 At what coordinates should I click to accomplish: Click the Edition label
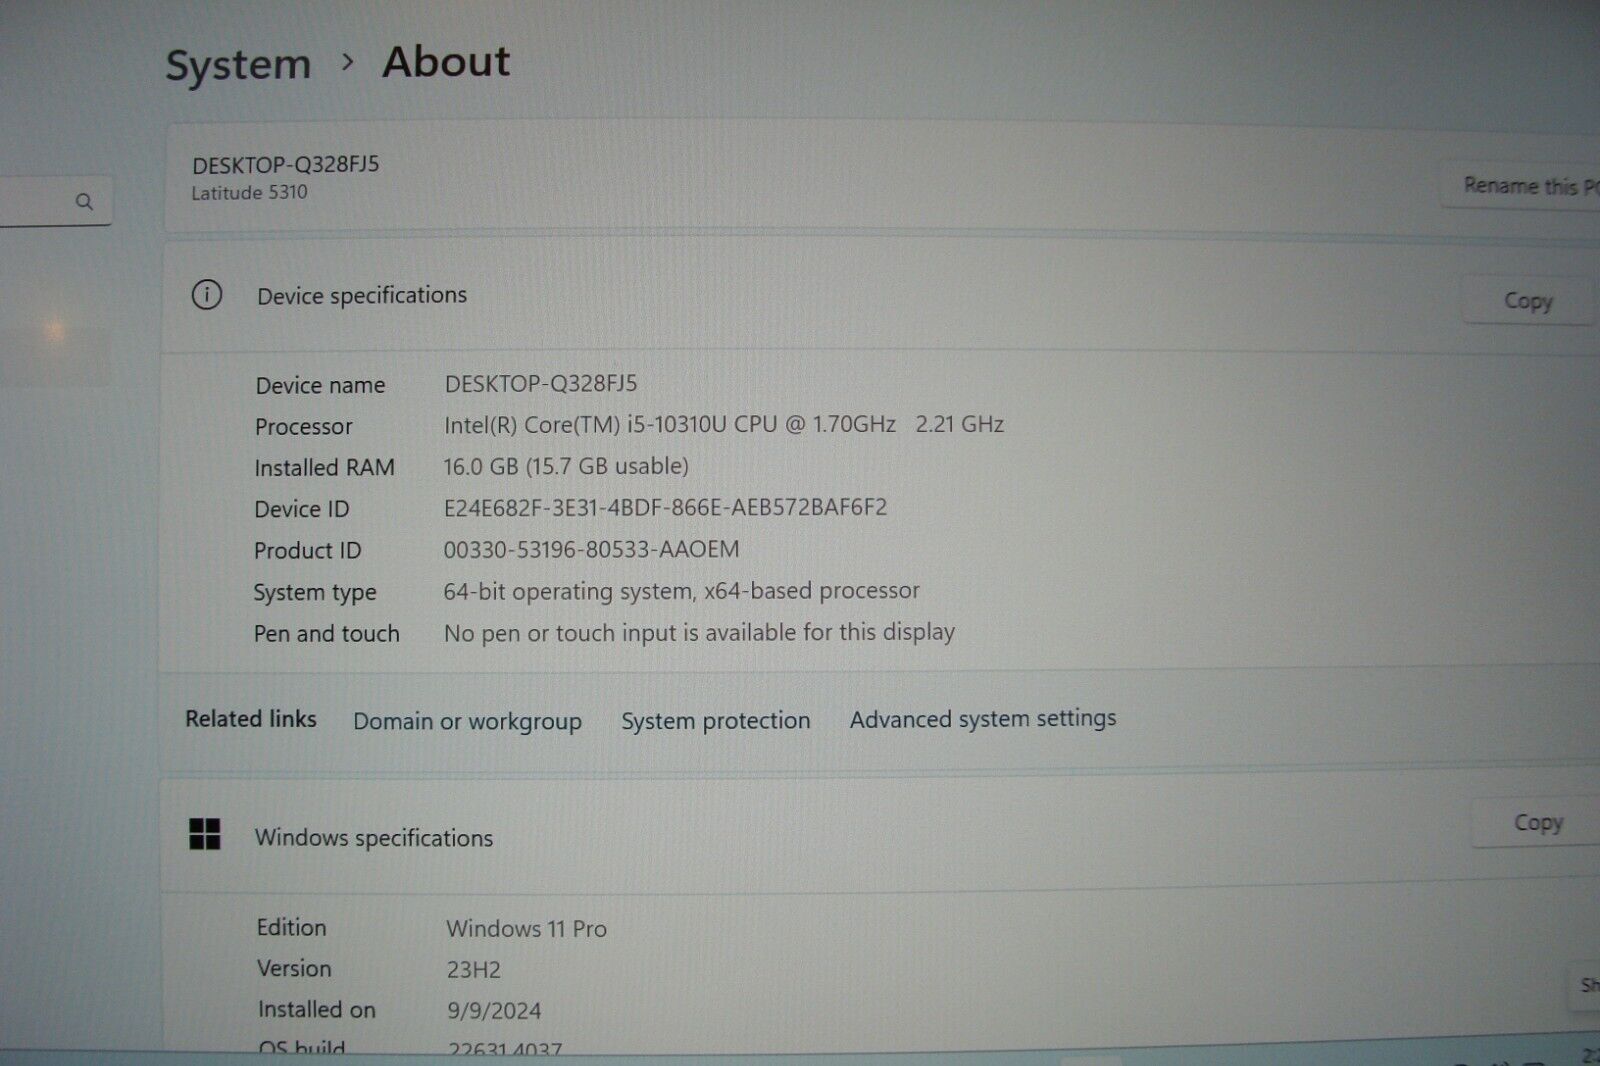point(291,928)
